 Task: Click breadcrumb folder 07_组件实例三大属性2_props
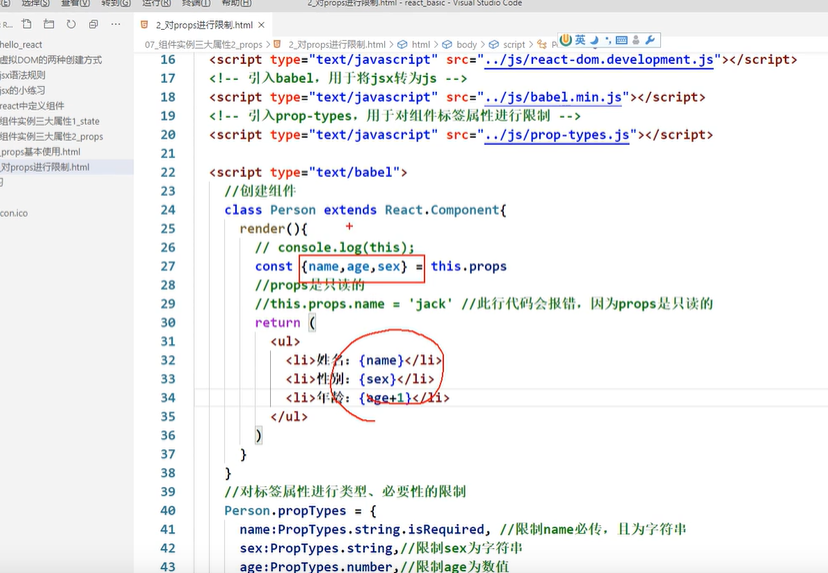pos(203,44)
